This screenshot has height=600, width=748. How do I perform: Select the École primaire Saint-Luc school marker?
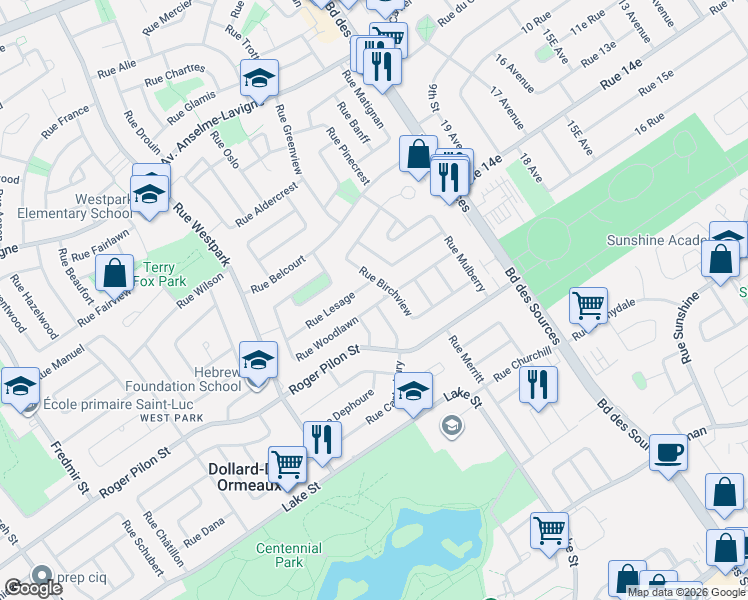coord(20,387)
